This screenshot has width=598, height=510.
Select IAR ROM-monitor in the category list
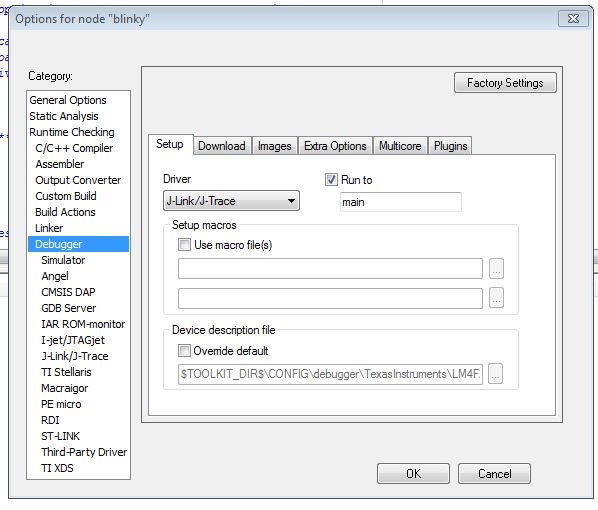pyautogui.click(x=78, y=324)
